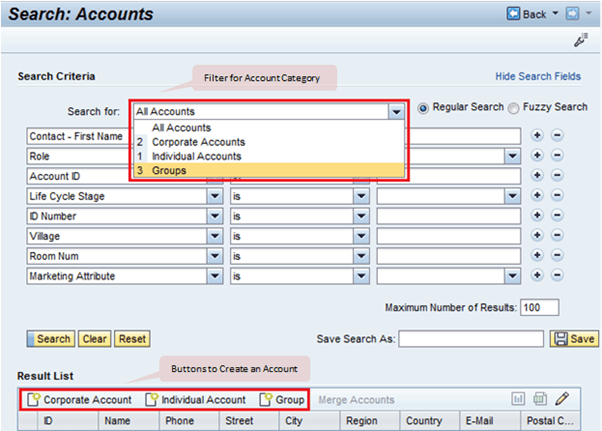
Task: Open the Village operator 'is' dropdown
Action: [361, 236]
